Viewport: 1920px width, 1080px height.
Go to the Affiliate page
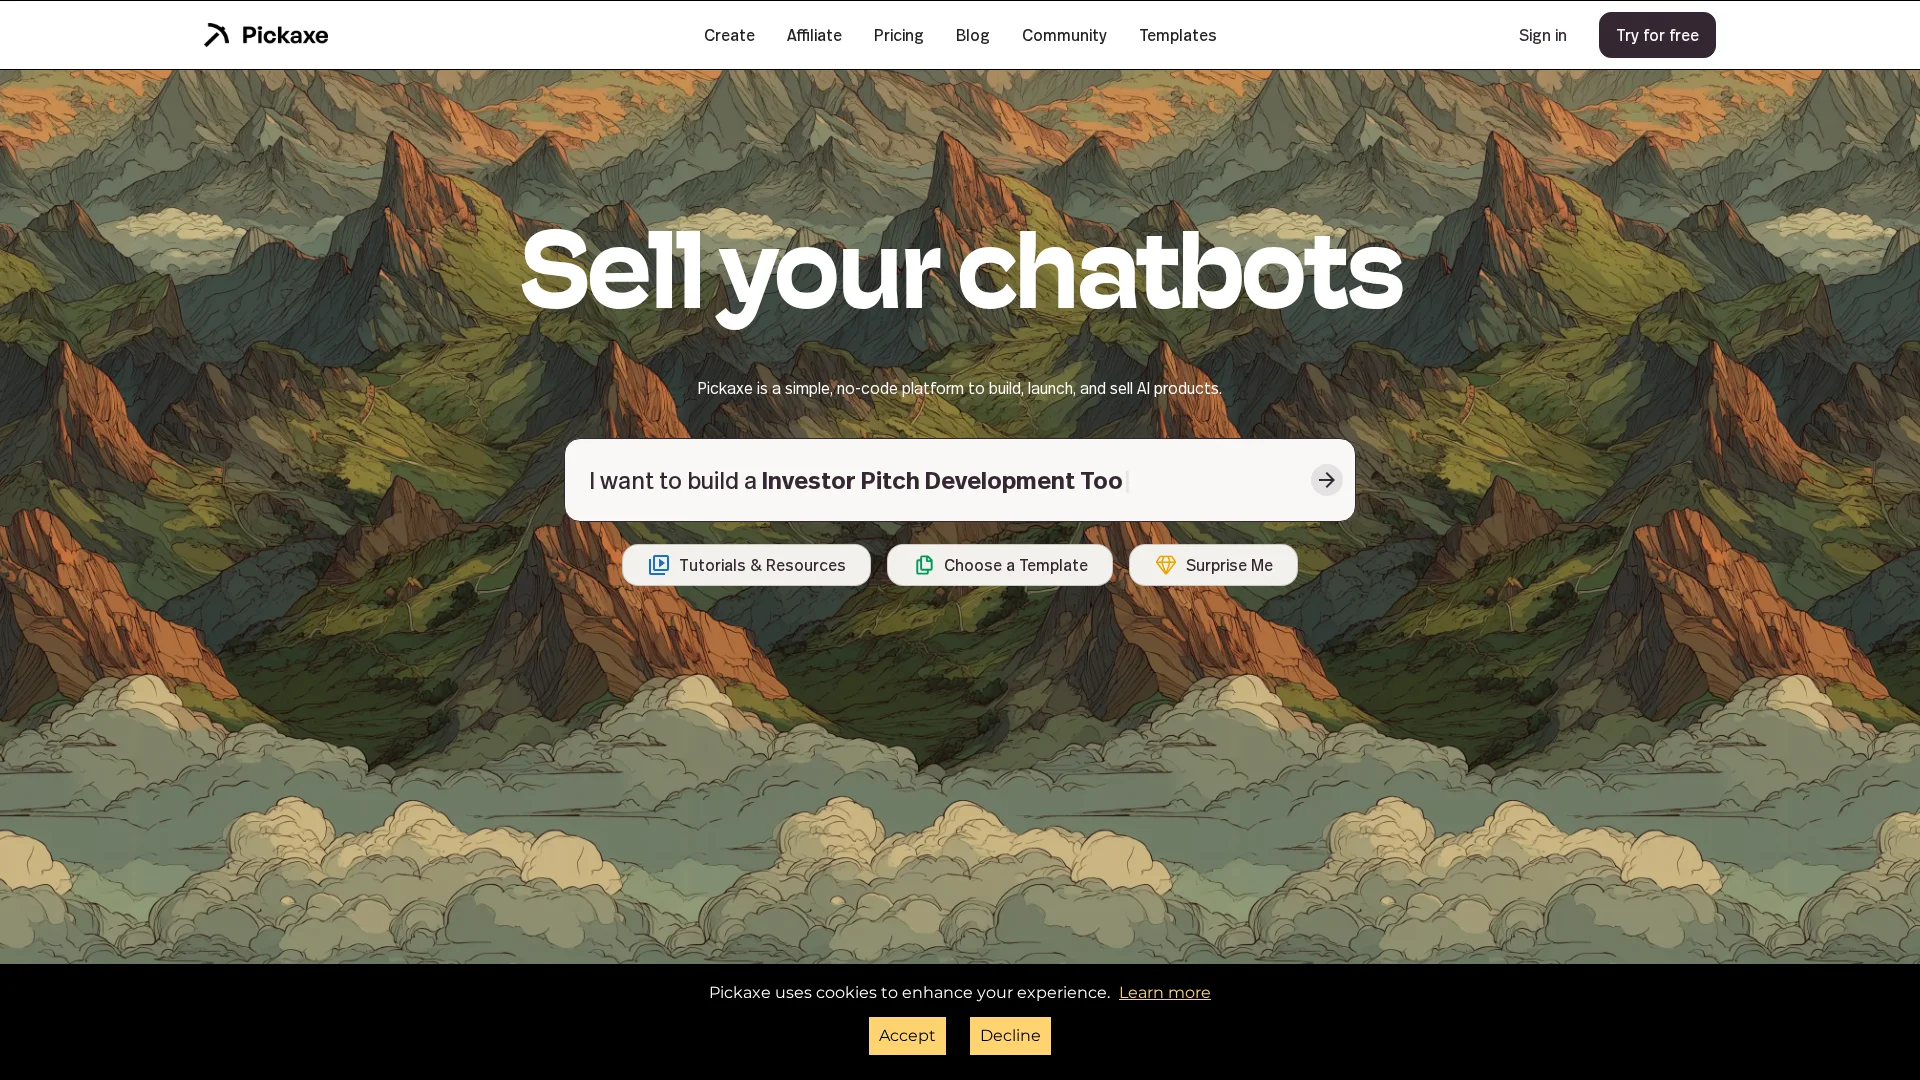coord(814,35)
